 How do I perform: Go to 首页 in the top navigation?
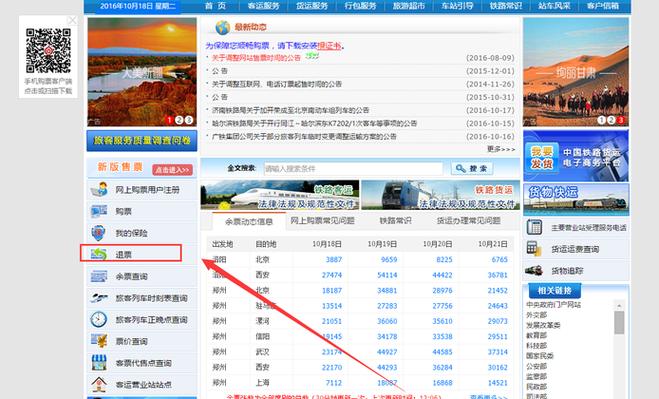coord(215,6)
